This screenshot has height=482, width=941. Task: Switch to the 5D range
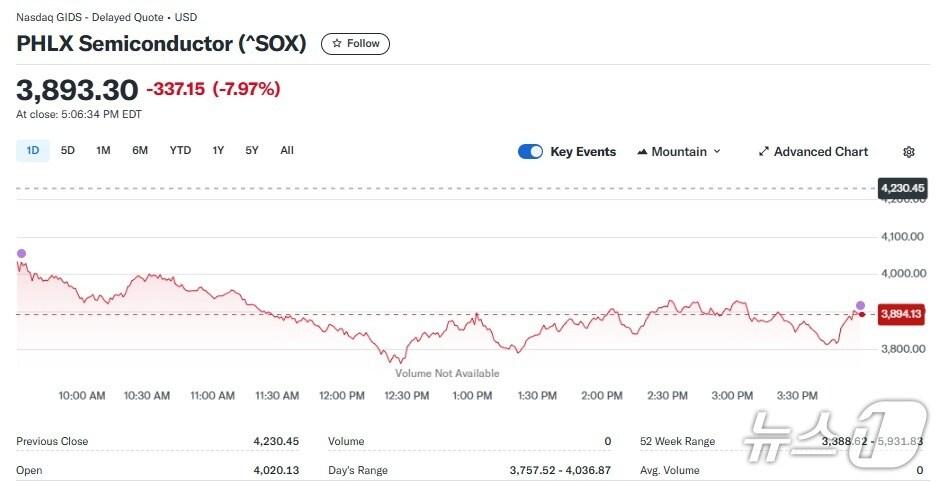[x=68, y=151]
